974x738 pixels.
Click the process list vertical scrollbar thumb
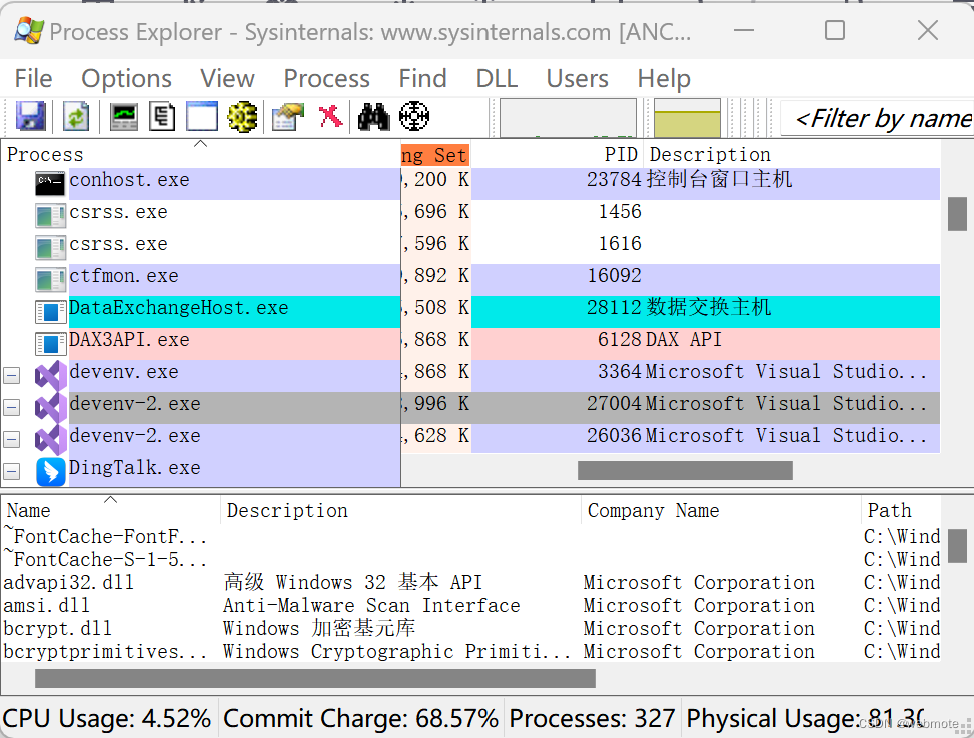tap(957, 214)
